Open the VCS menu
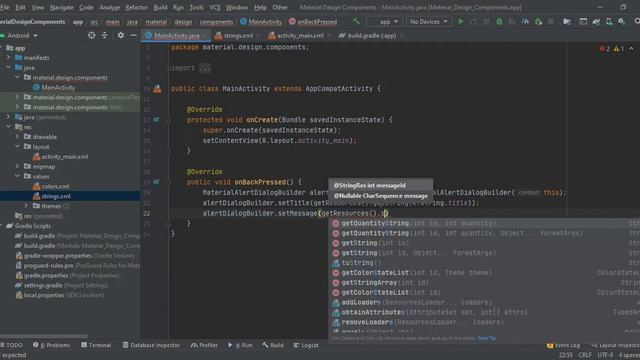The height and width of the screenshot is (360, 640). 215,7
